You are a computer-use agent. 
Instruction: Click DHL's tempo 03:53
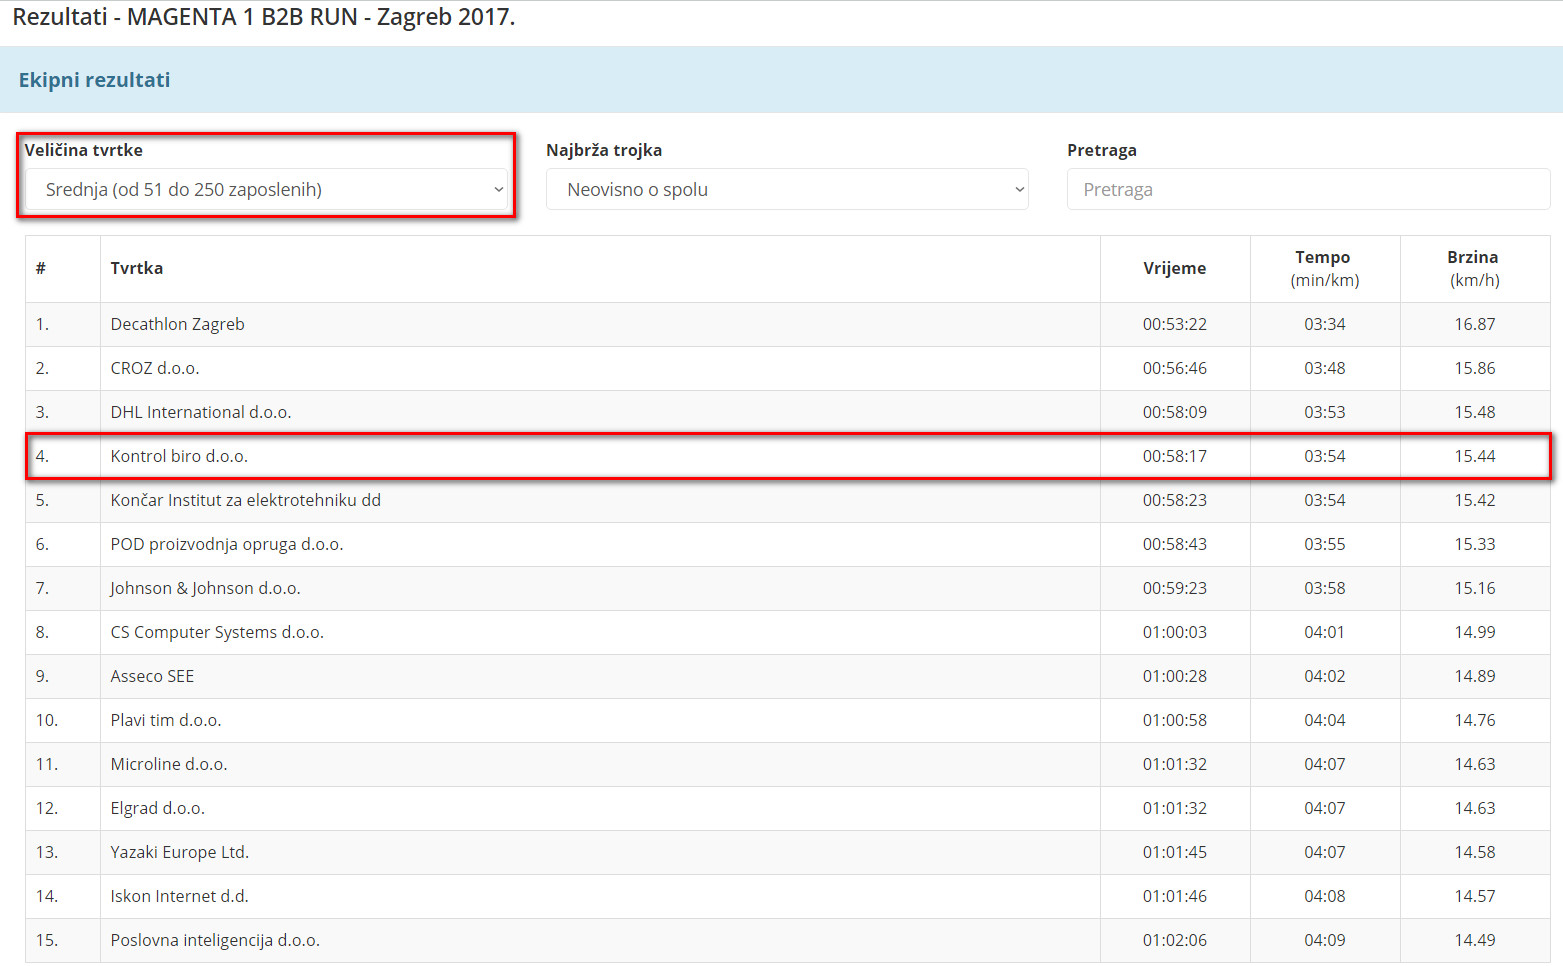coord(1325,412)
